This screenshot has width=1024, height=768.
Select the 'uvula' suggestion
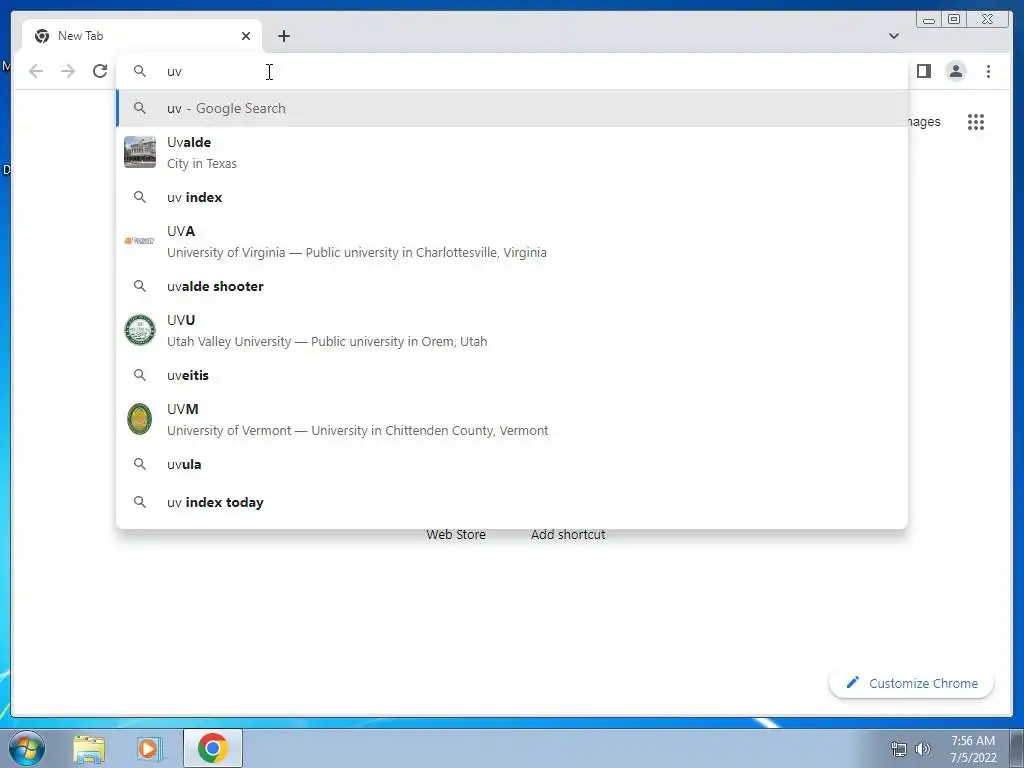tap(512, 464)
